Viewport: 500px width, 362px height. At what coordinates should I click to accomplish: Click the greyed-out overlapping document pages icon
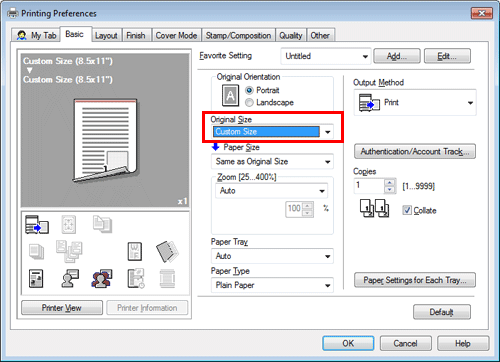click(102, 224)
